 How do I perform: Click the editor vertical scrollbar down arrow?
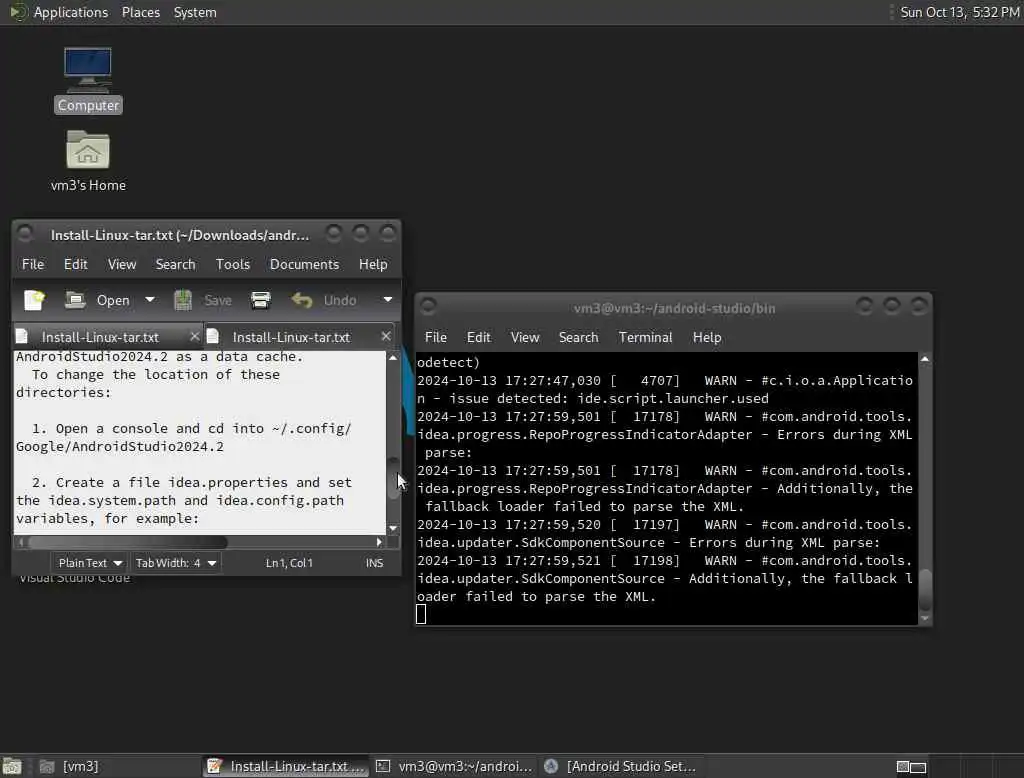(393, 528)
